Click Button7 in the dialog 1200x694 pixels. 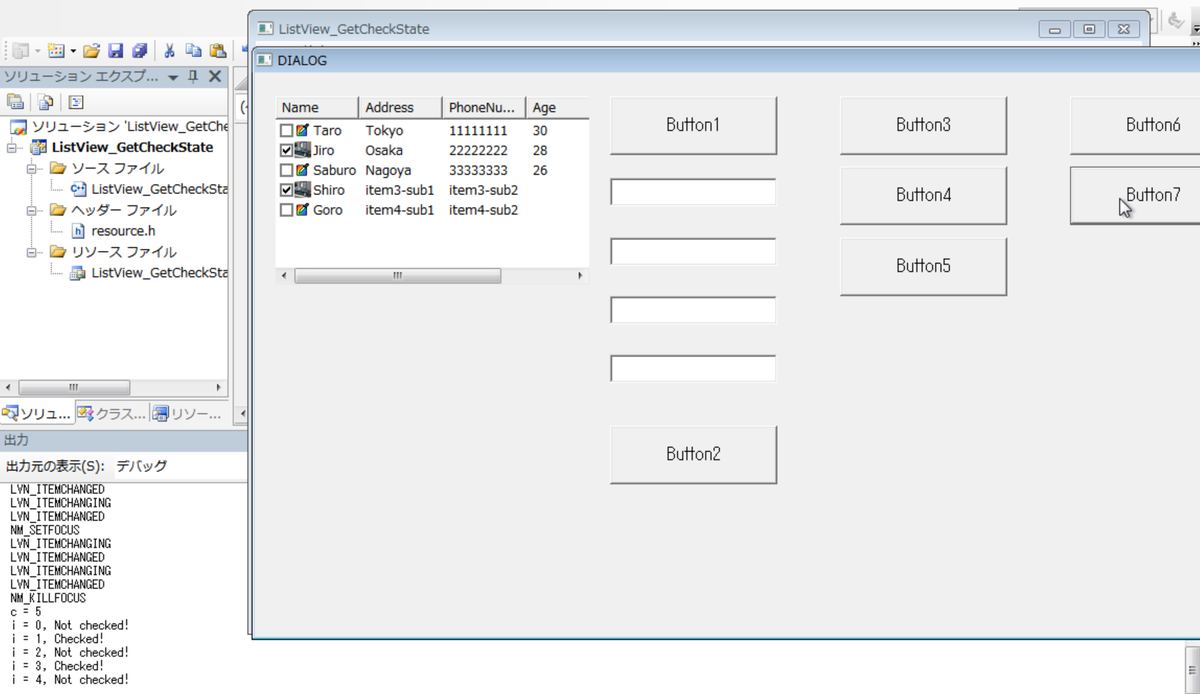point(1135,195)
